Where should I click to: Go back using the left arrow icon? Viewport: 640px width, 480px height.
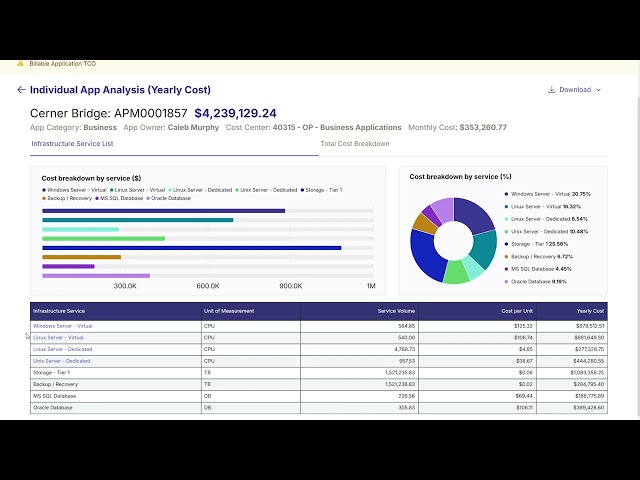(21, 90)
